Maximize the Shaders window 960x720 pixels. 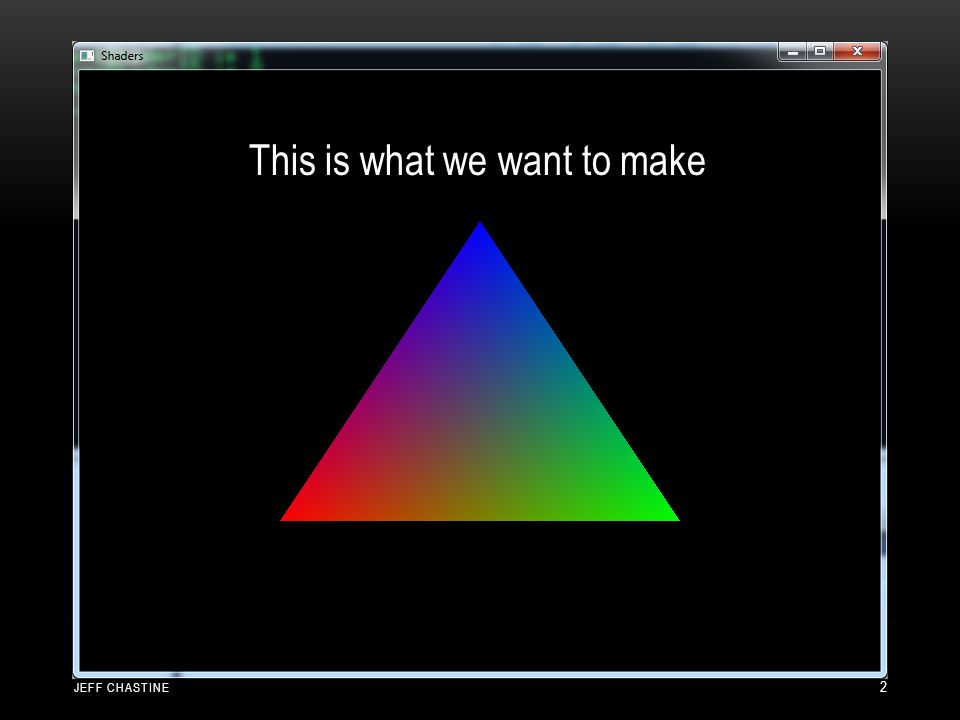point(820,52)
